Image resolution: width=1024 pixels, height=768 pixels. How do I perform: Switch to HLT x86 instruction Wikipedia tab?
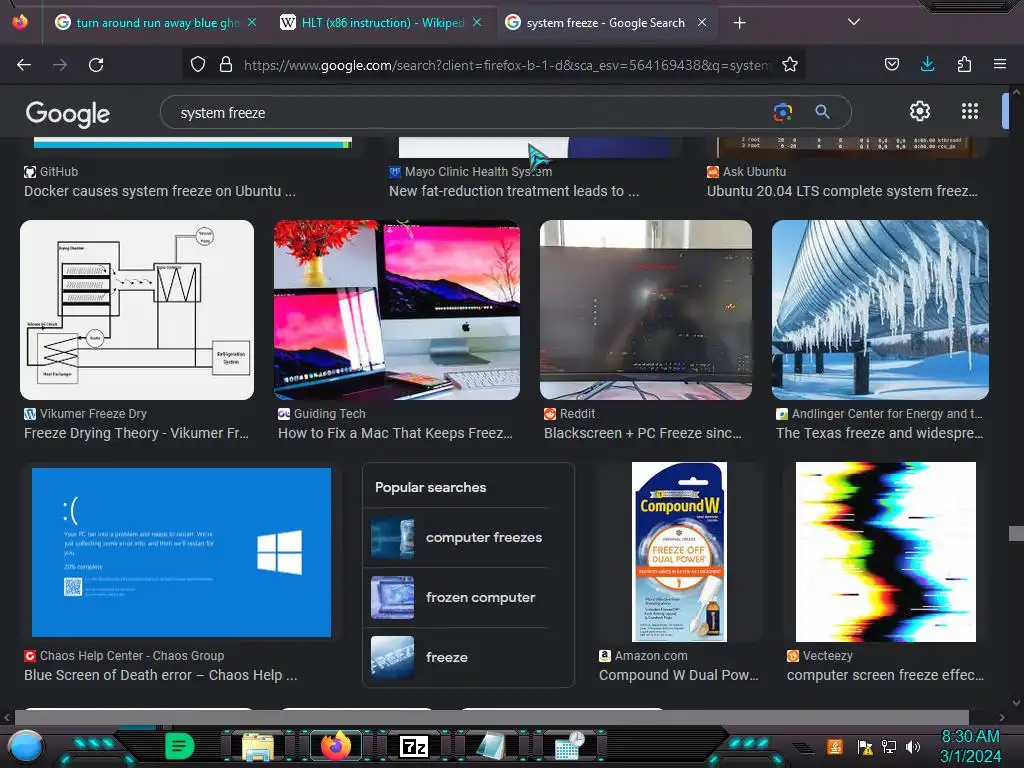[x=383, y=23]
